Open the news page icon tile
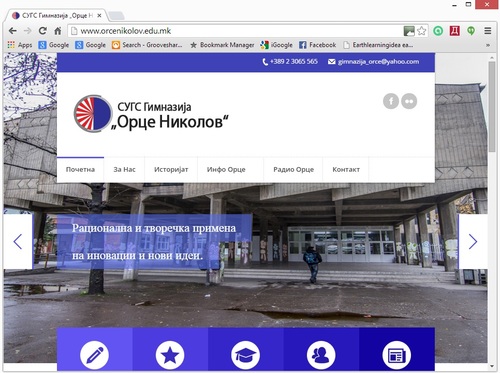This screenshot has width=500, height=373. pyautogui.click(x=397, y=355)
